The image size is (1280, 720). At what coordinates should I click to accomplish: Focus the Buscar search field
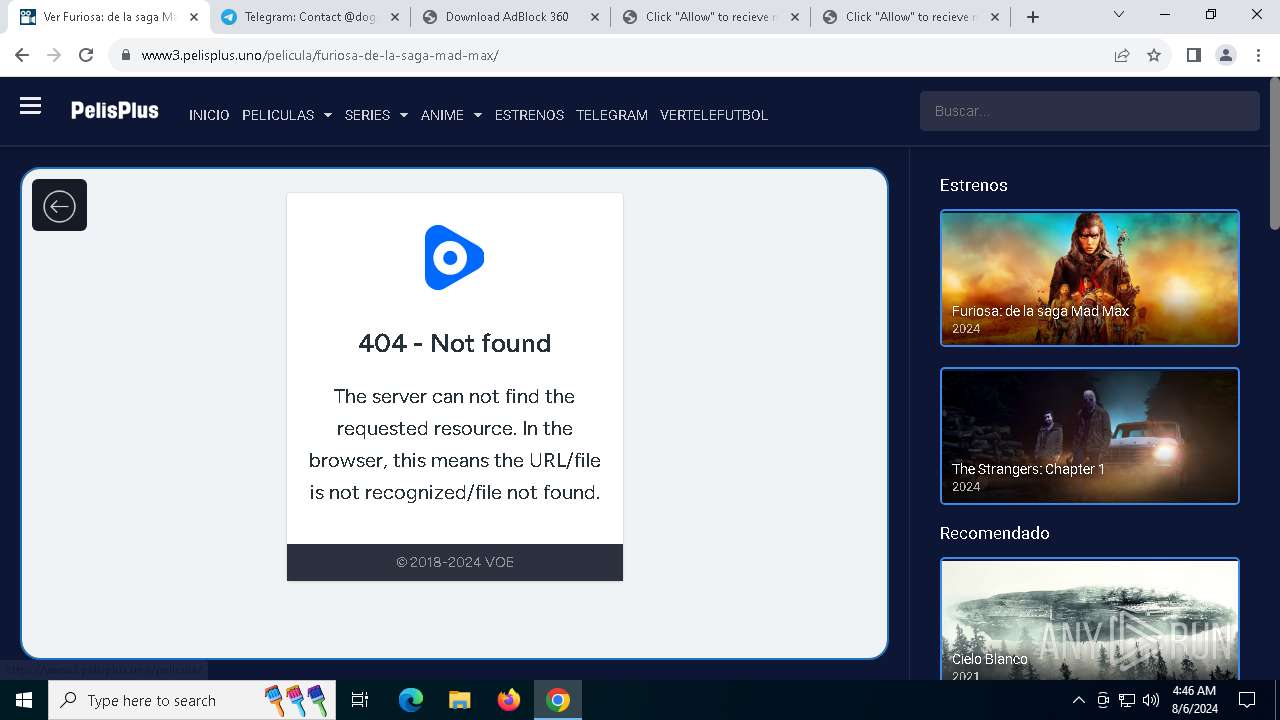(1089, 111)
